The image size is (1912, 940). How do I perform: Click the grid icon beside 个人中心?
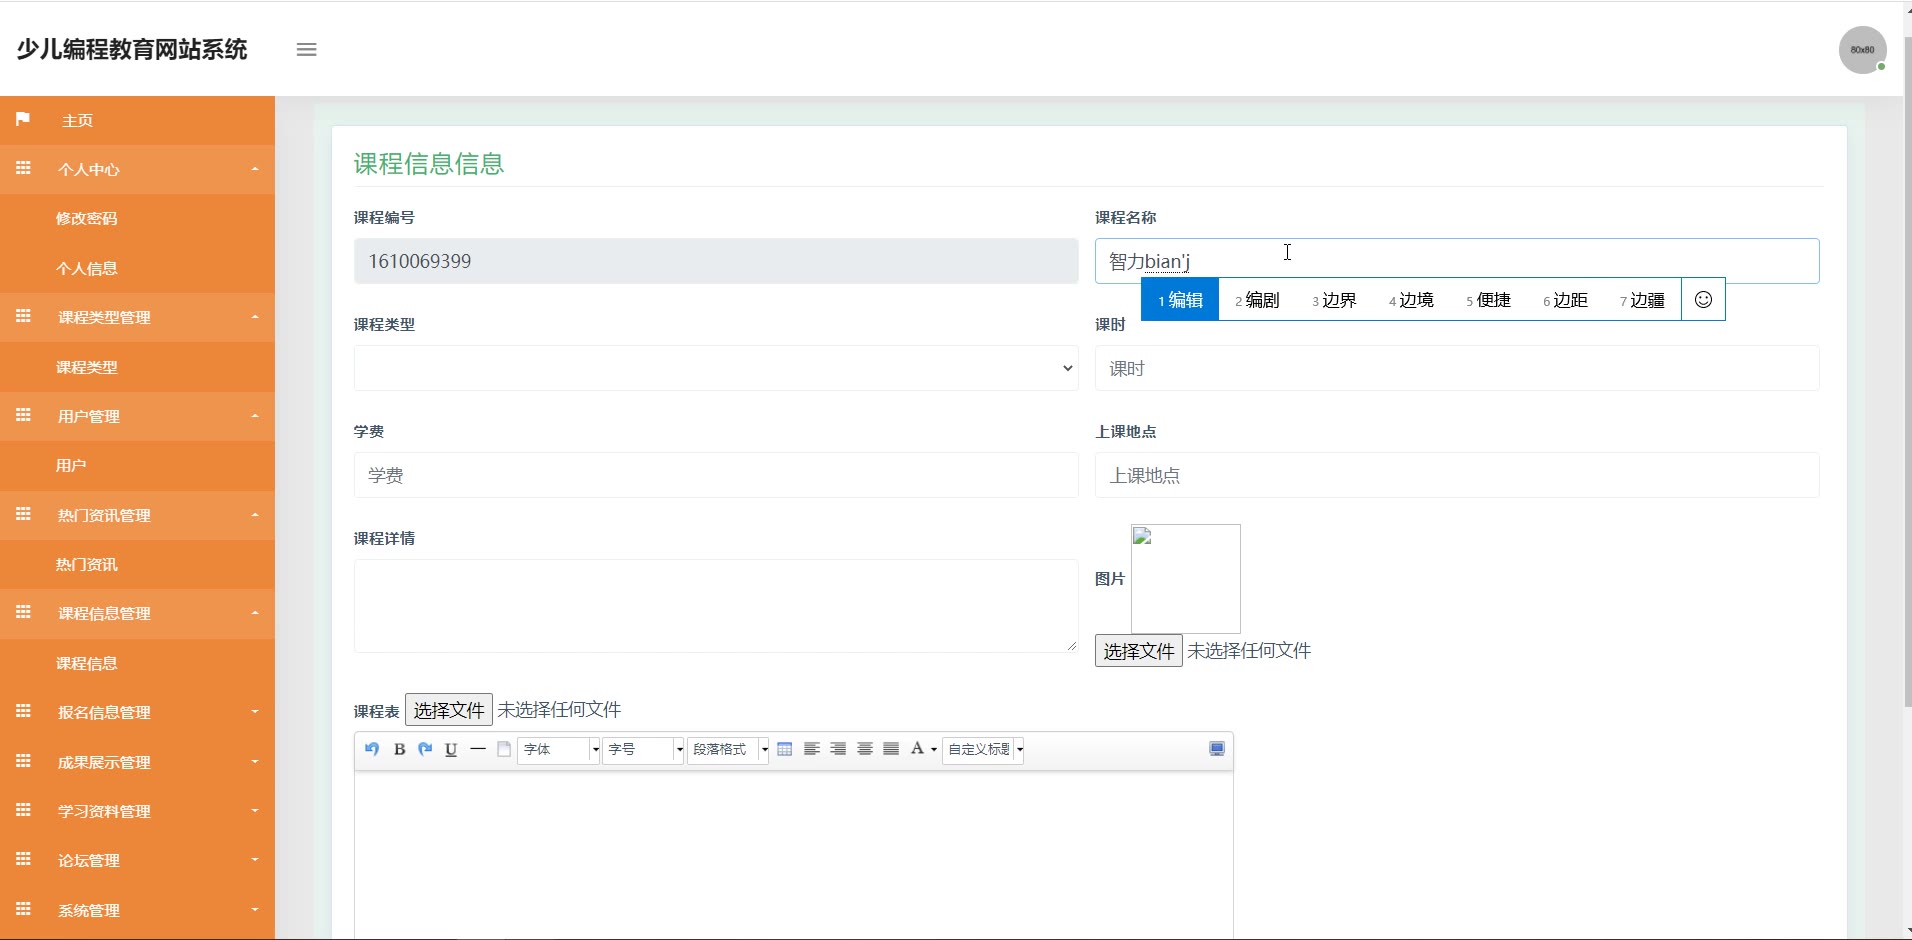pos(23,168)
